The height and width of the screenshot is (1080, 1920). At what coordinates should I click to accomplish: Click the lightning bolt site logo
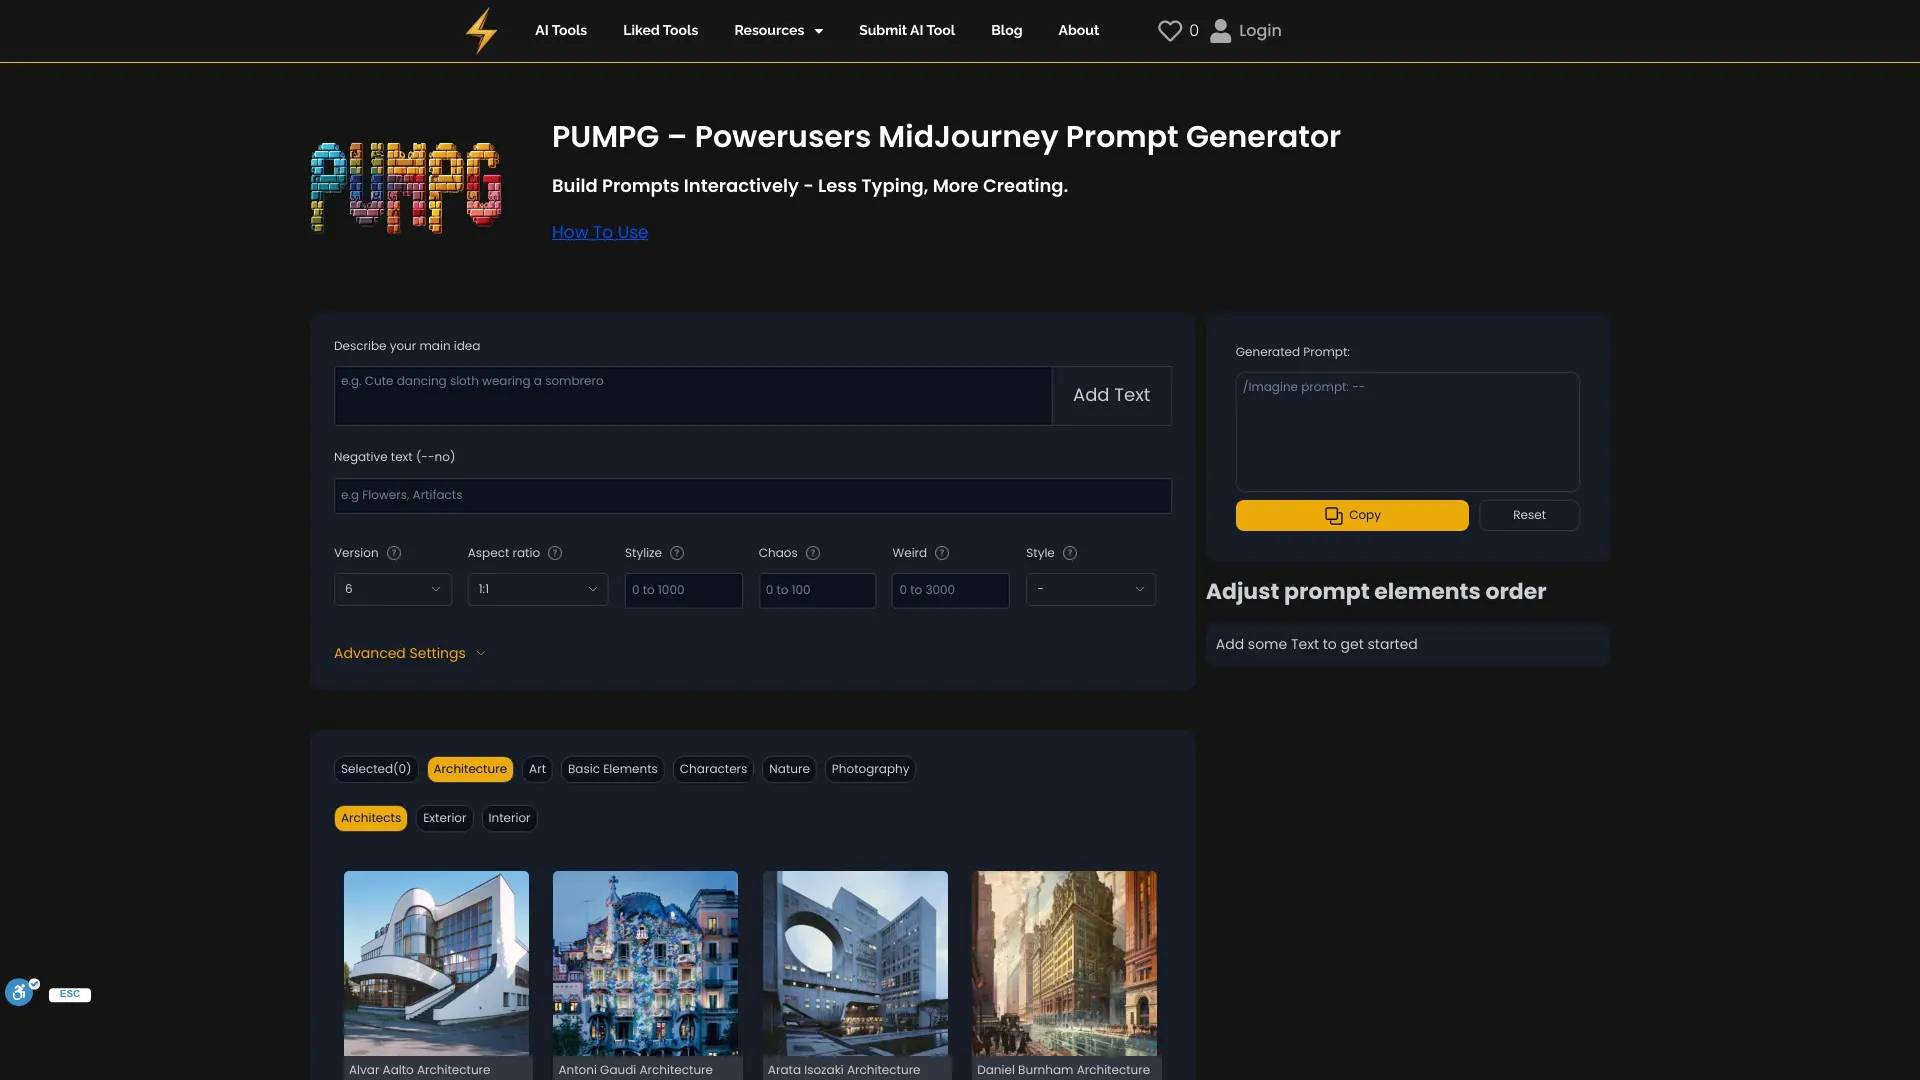point(481,30)
